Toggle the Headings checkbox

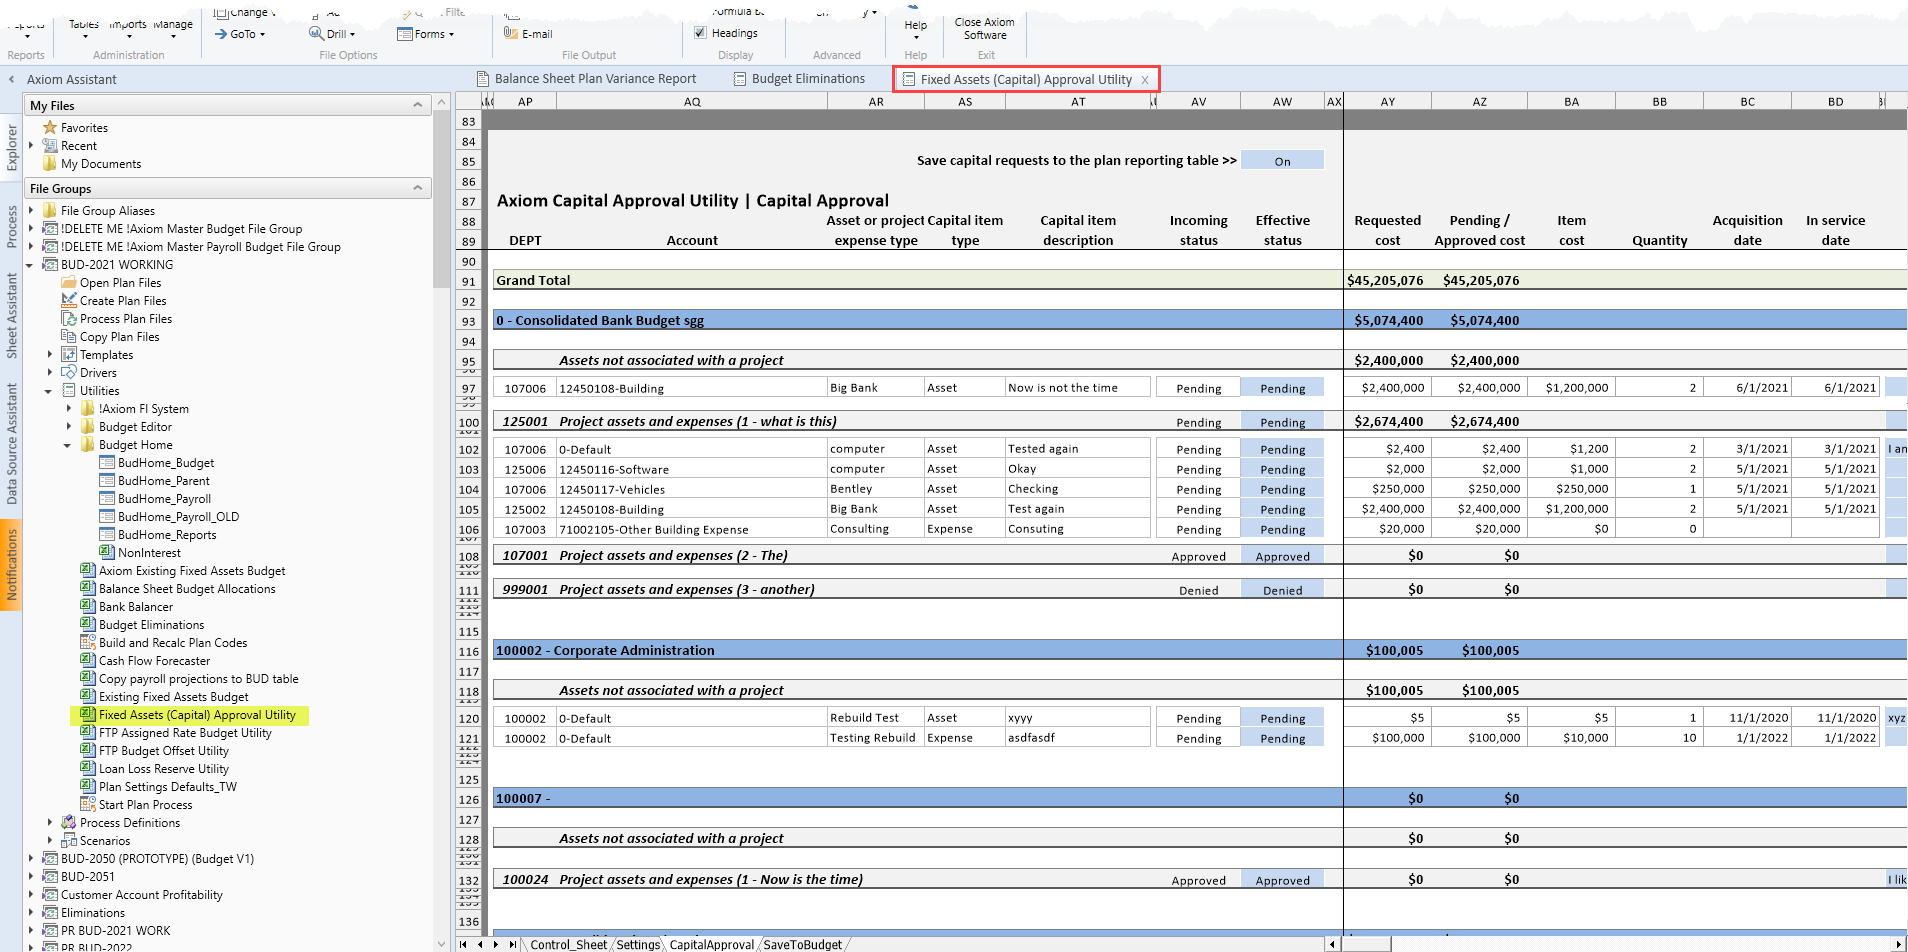coord(700,33)
